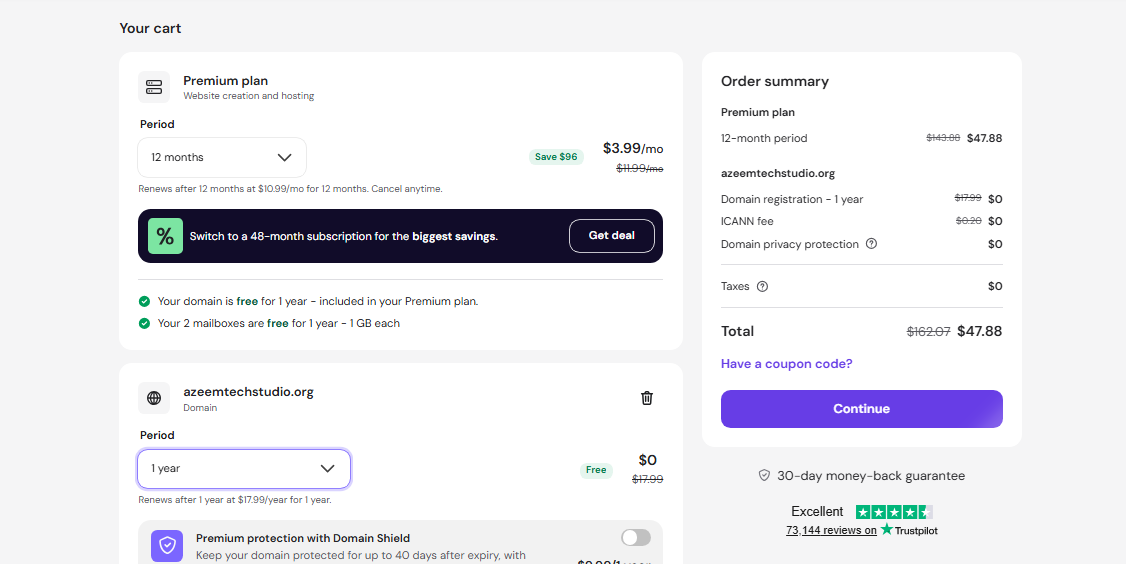Click the $3.99/mo price text
The image size is (1126, 564).
[633, 149]
